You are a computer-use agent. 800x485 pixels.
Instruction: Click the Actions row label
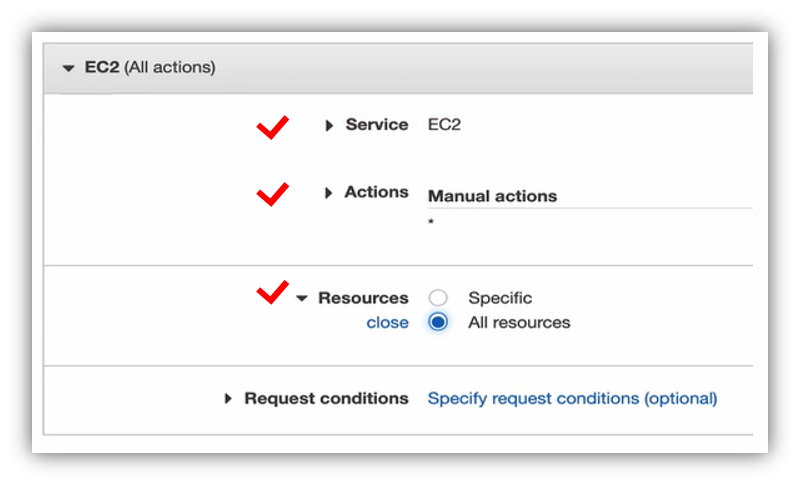[377, 192]
